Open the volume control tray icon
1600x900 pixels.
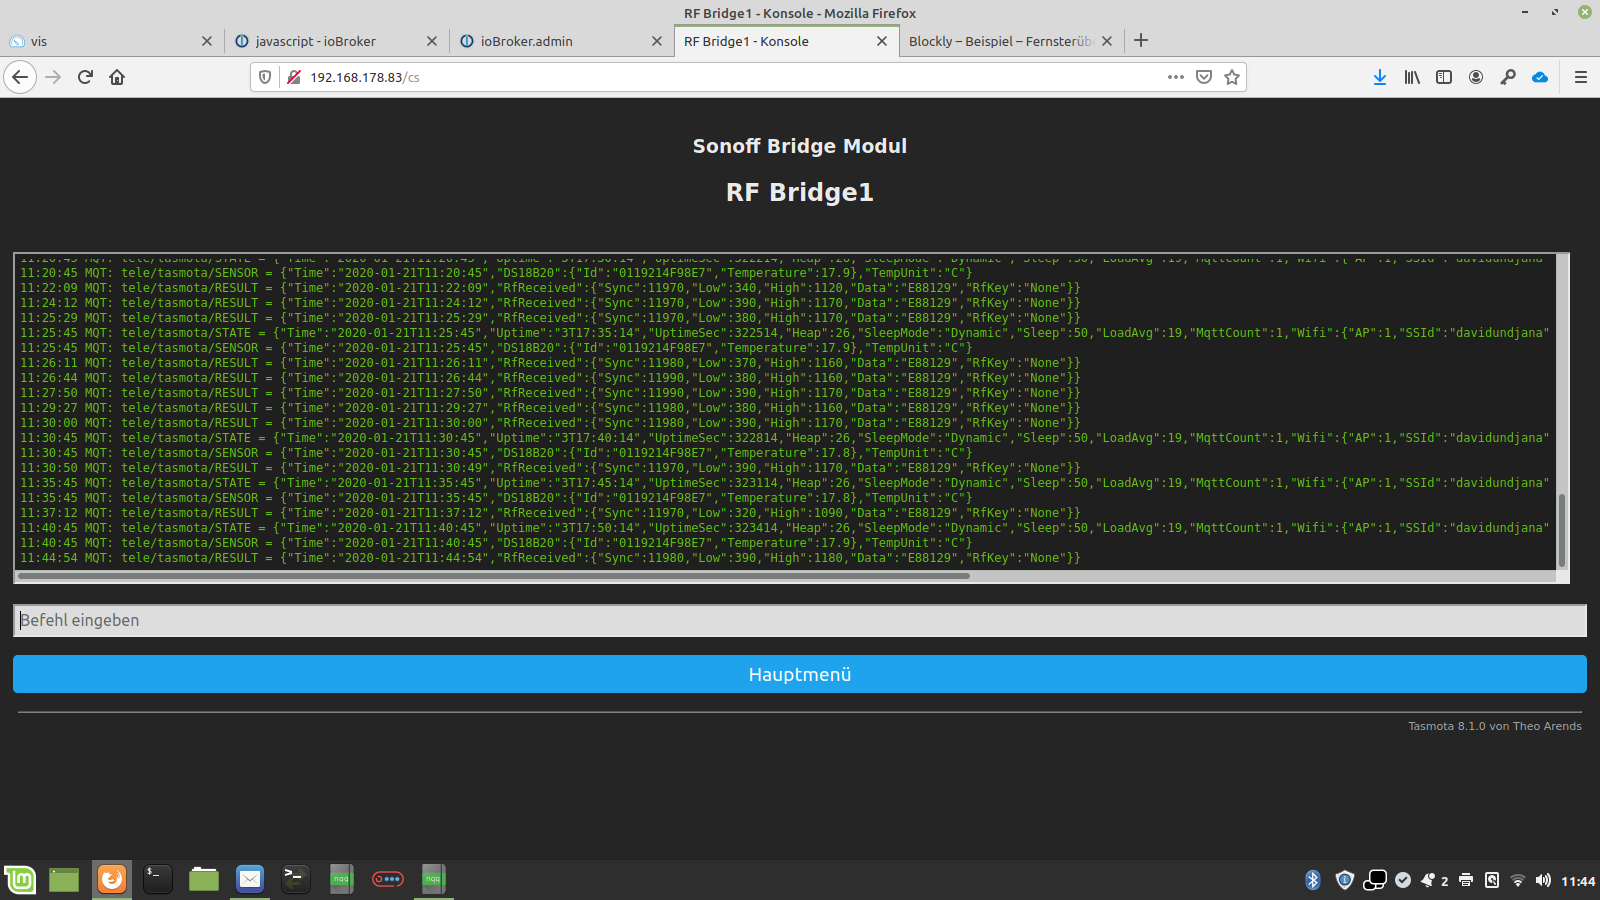click(1543, 880)
